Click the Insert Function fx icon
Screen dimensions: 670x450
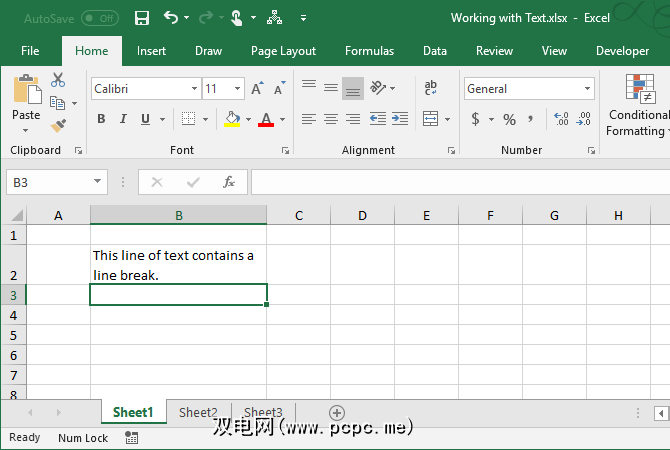229,182
